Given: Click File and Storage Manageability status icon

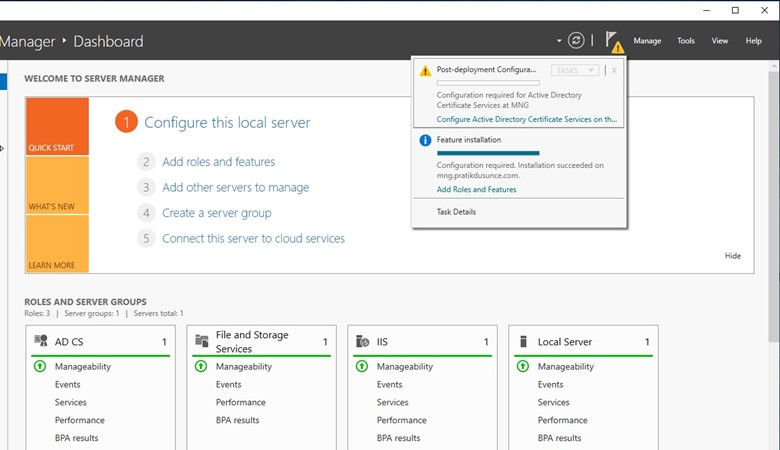Looking at the screenshot, I should coord(201,366).
